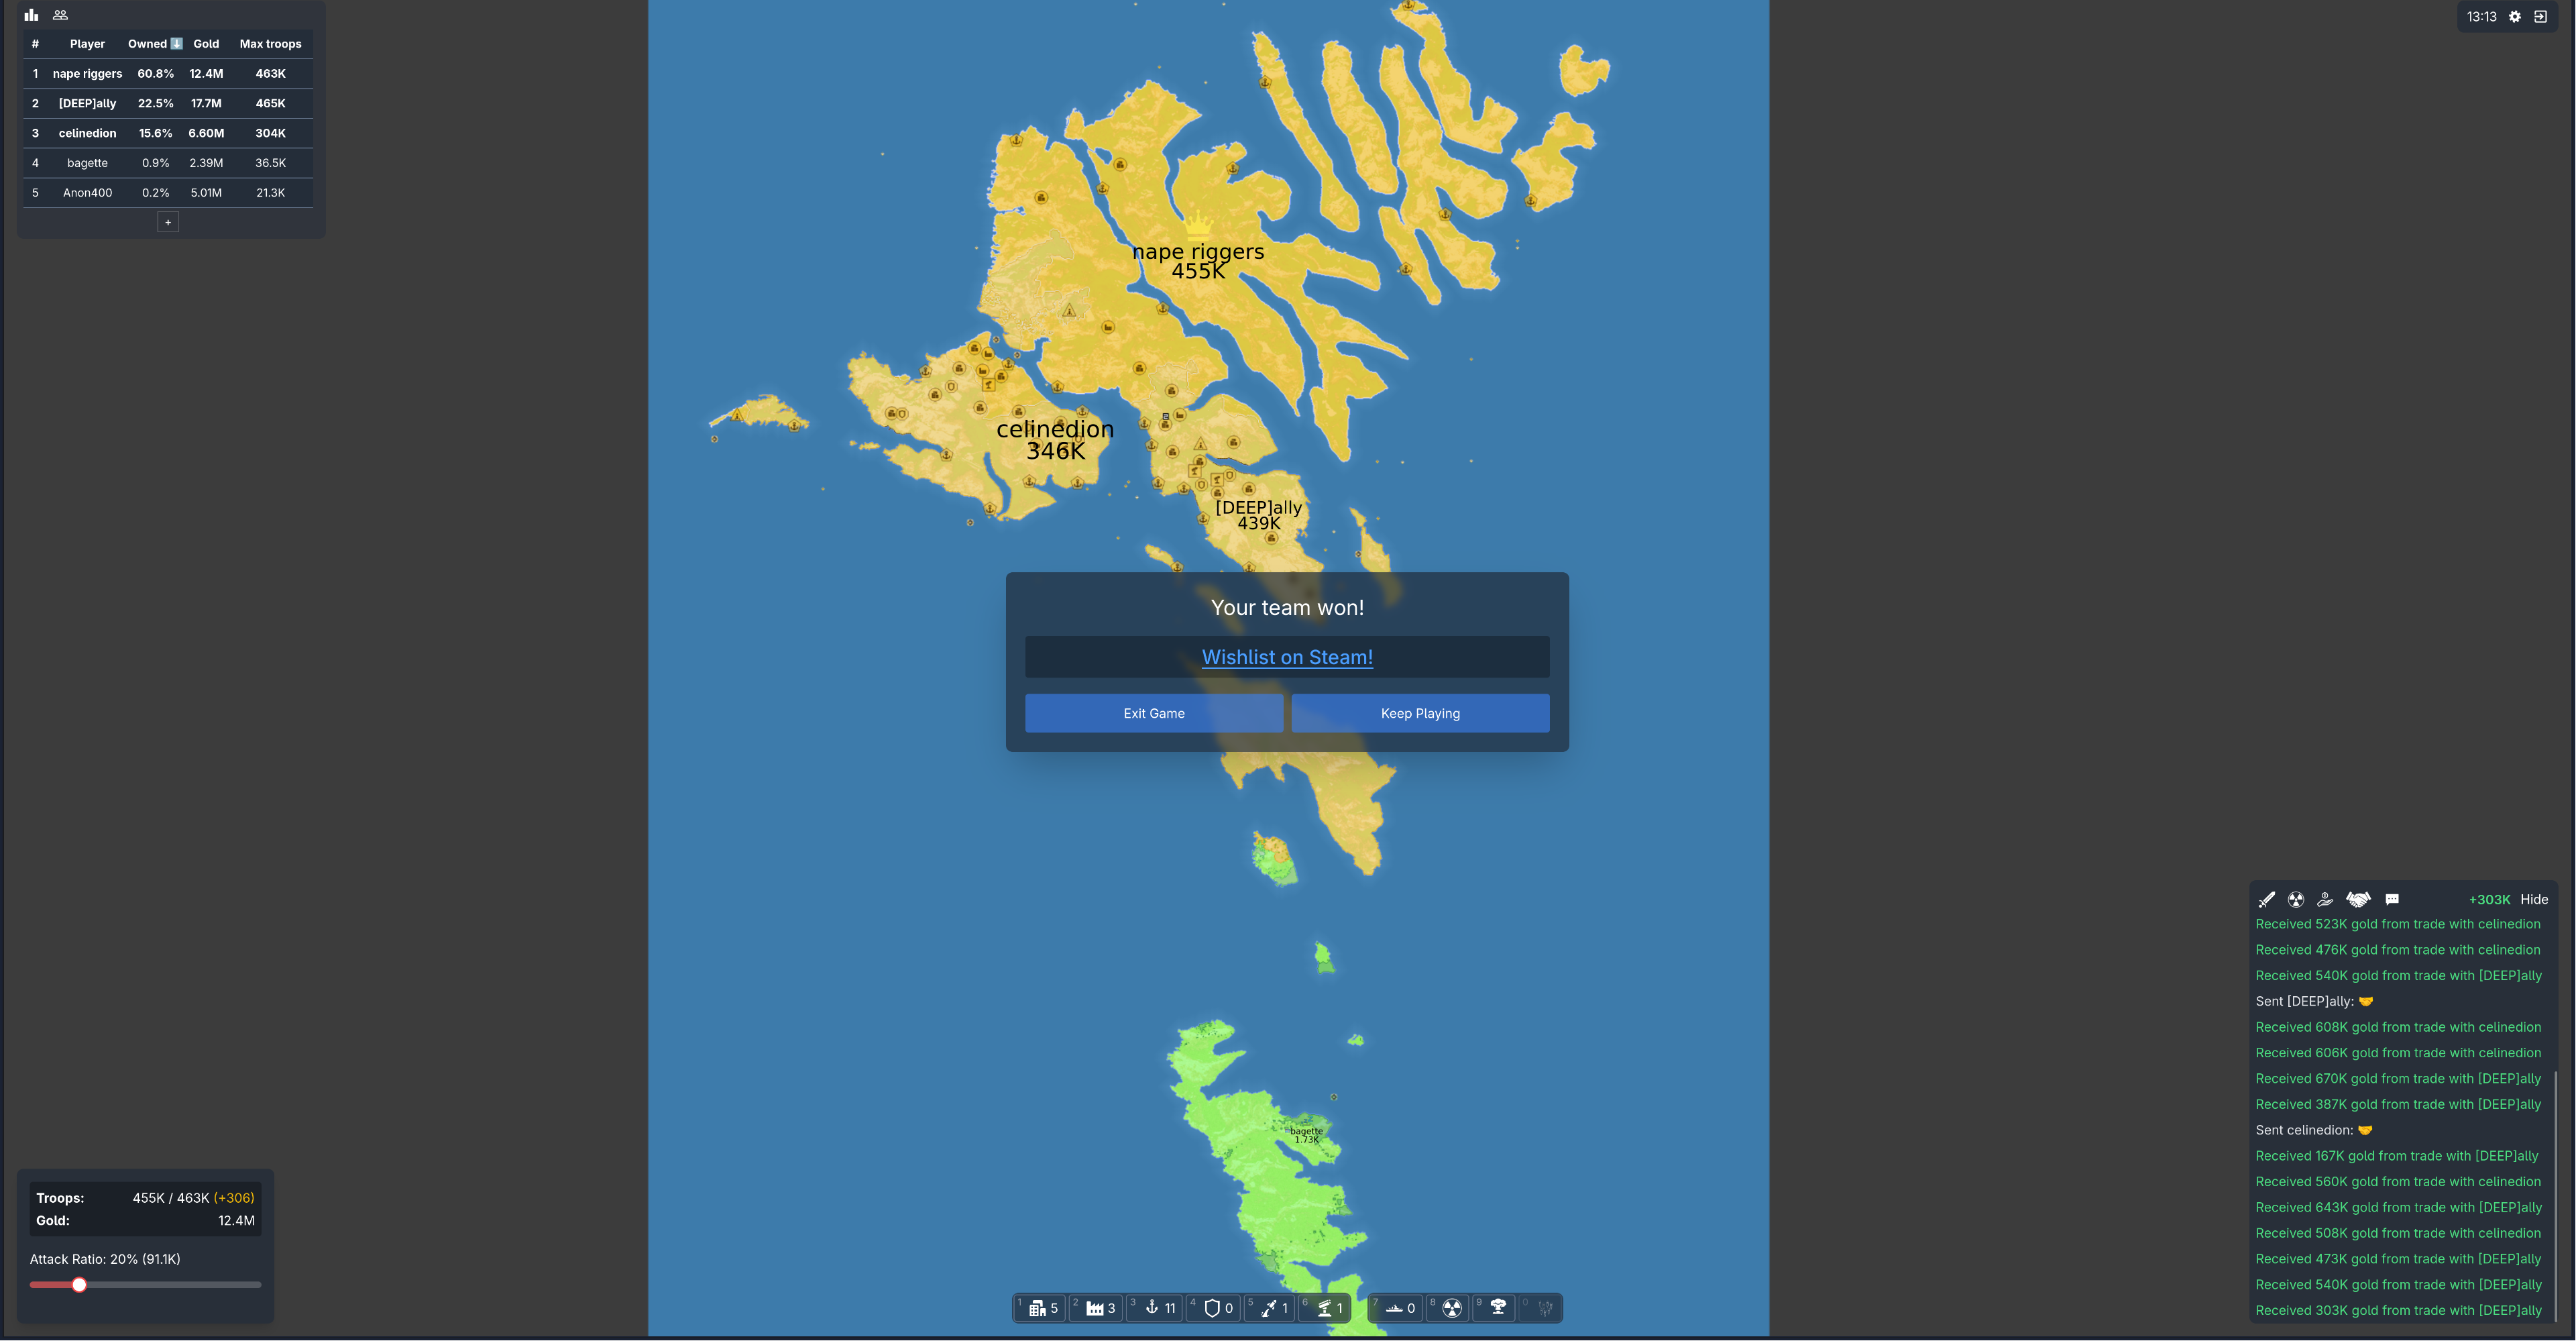2576x1341 pixels.
Task: Open the player leaderboard bar-chart tab
Action: 31,15
